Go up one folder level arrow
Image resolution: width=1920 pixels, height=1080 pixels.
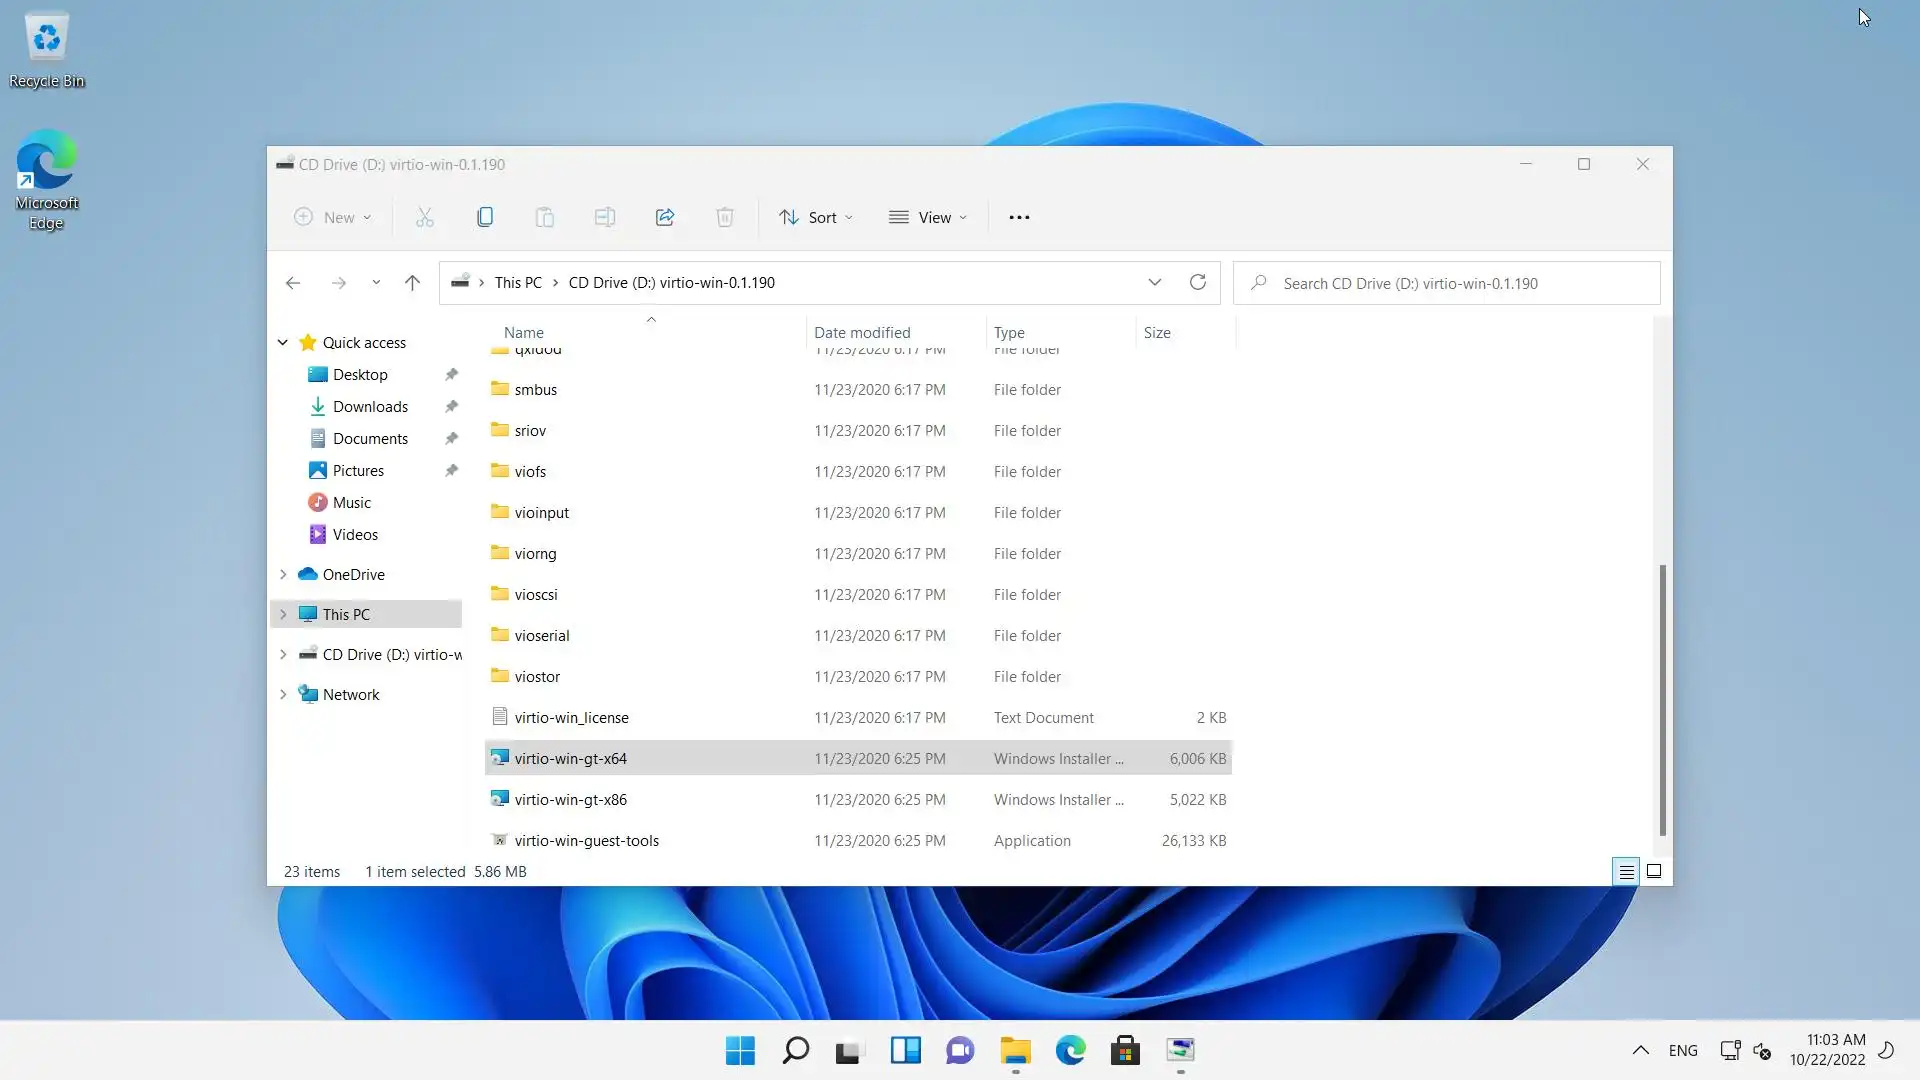(x=412, y=283)
